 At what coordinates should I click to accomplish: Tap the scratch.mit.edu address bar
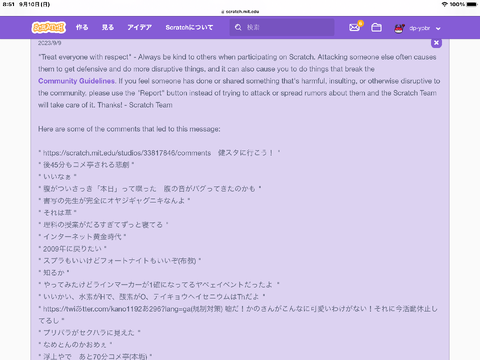[x=240, y=12]
